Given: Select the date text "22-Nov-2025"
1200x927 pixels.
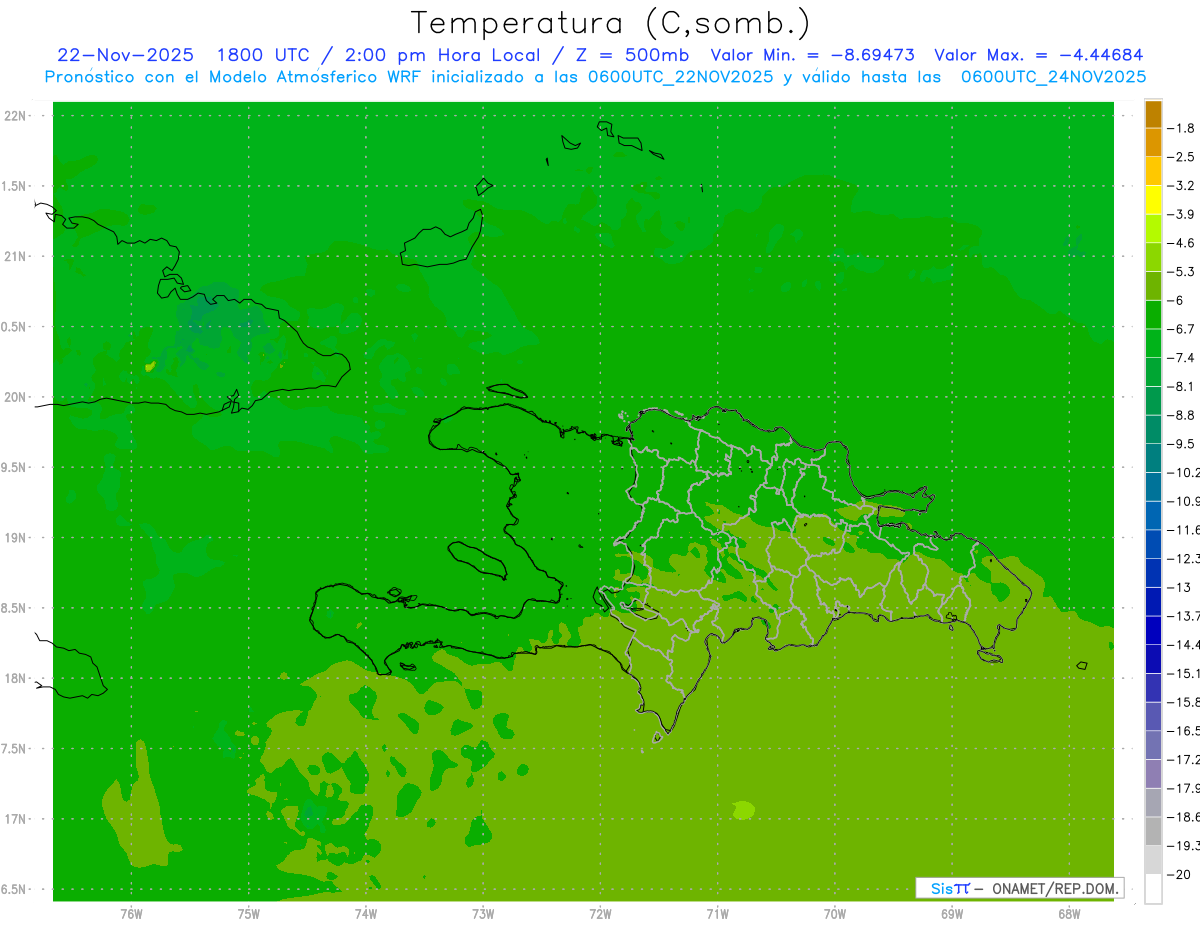Looking at the screenshot, I should click(126, 55).
